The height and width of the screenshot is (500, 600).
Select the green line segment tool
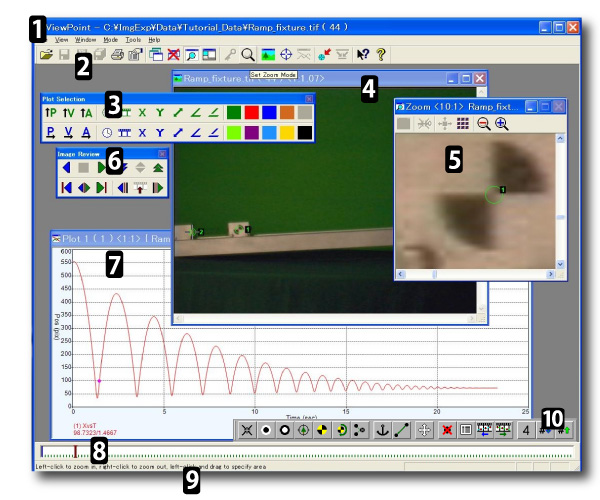pos(401,430)
